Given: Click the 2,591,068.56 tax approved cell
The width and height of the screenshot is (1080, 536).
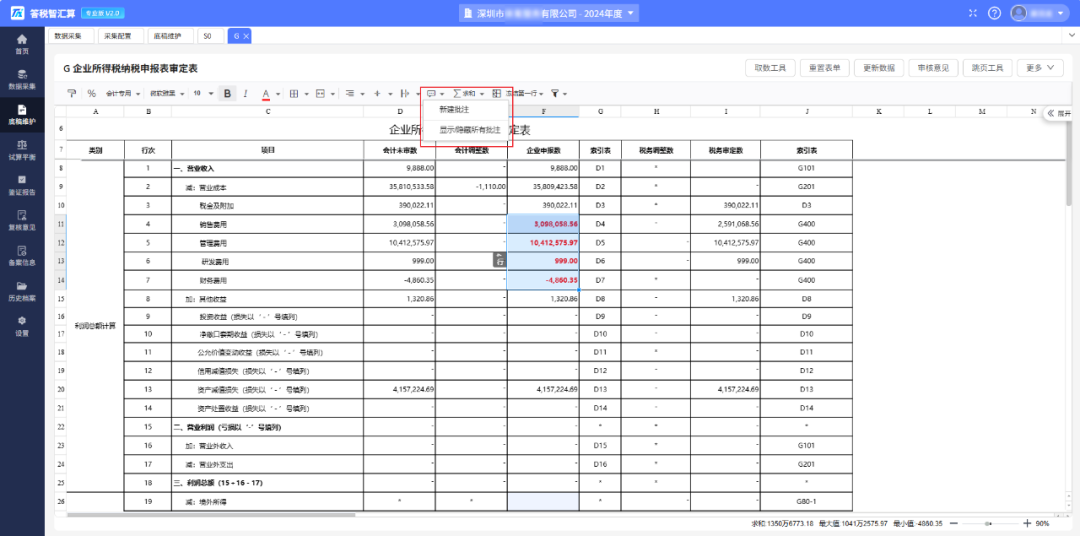Looking at the screenshot, I should coord(725,224).
